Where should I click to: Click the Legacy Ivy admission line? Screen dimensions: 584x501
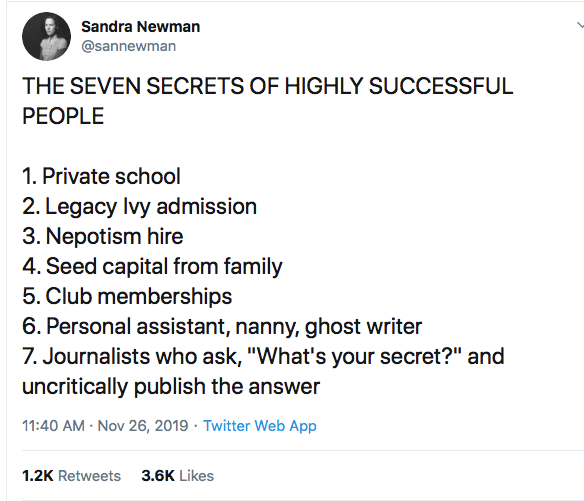pyautogui.click(x=139, y=207)
